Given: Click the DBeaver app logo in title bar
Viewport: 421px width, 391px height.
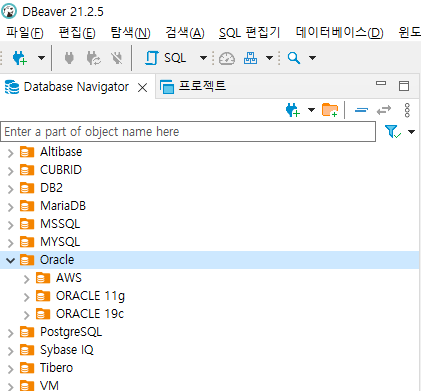Looking at the screenshot, I should [9, 11].
